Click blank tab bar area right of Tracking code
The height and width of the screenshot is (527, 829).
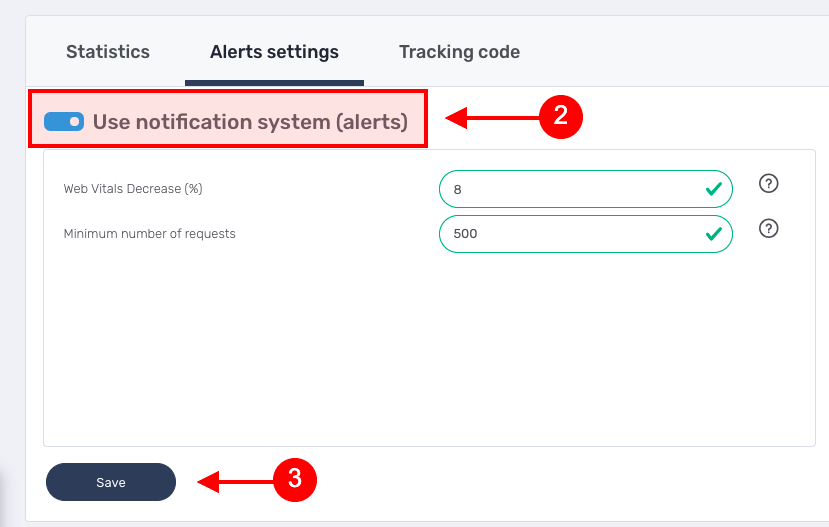pyautogui.click(x=680, y=52)
